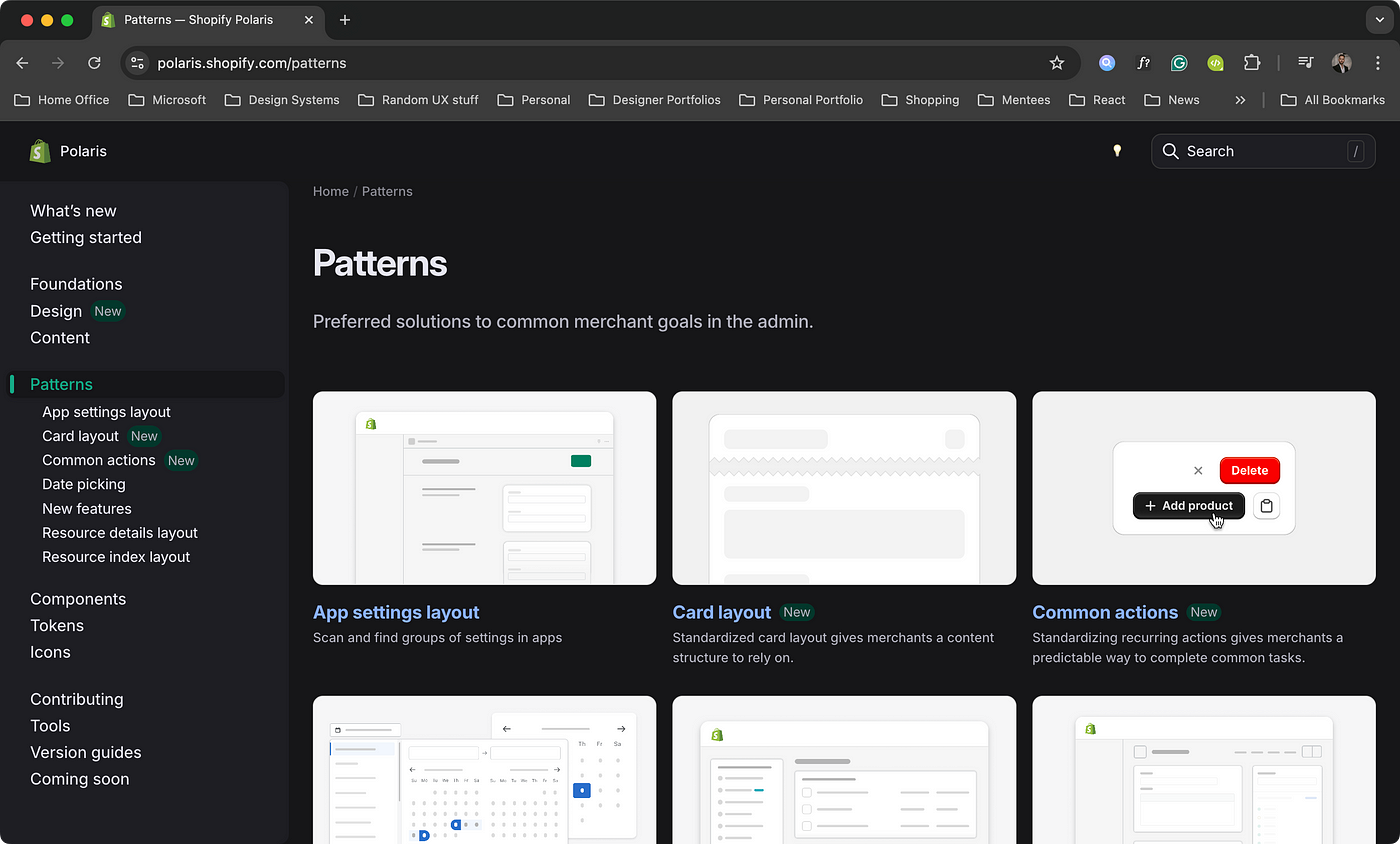Open Contributing in sidebar

pyautogui.click(x=77, y=699)
